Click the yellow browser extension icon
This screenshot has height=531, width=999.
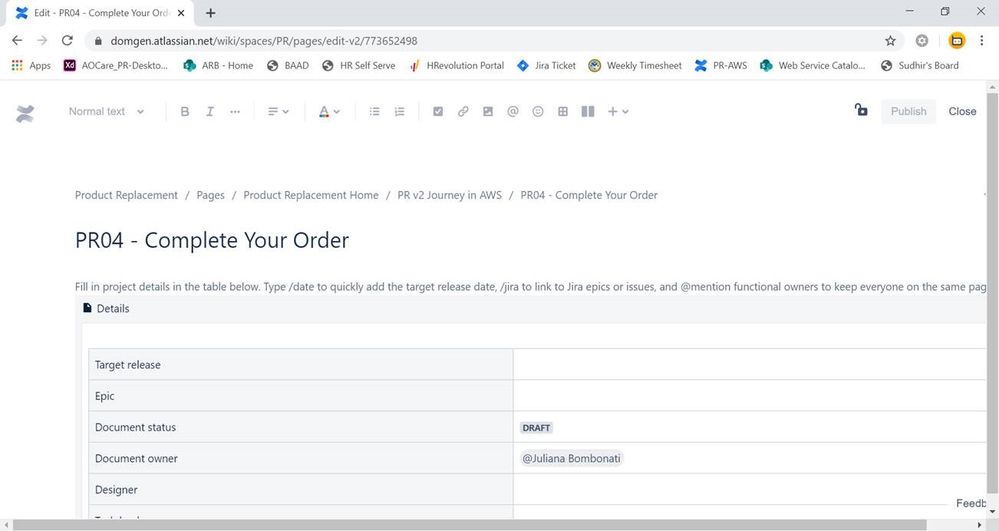pyautogui.click(x=956, y=41)
